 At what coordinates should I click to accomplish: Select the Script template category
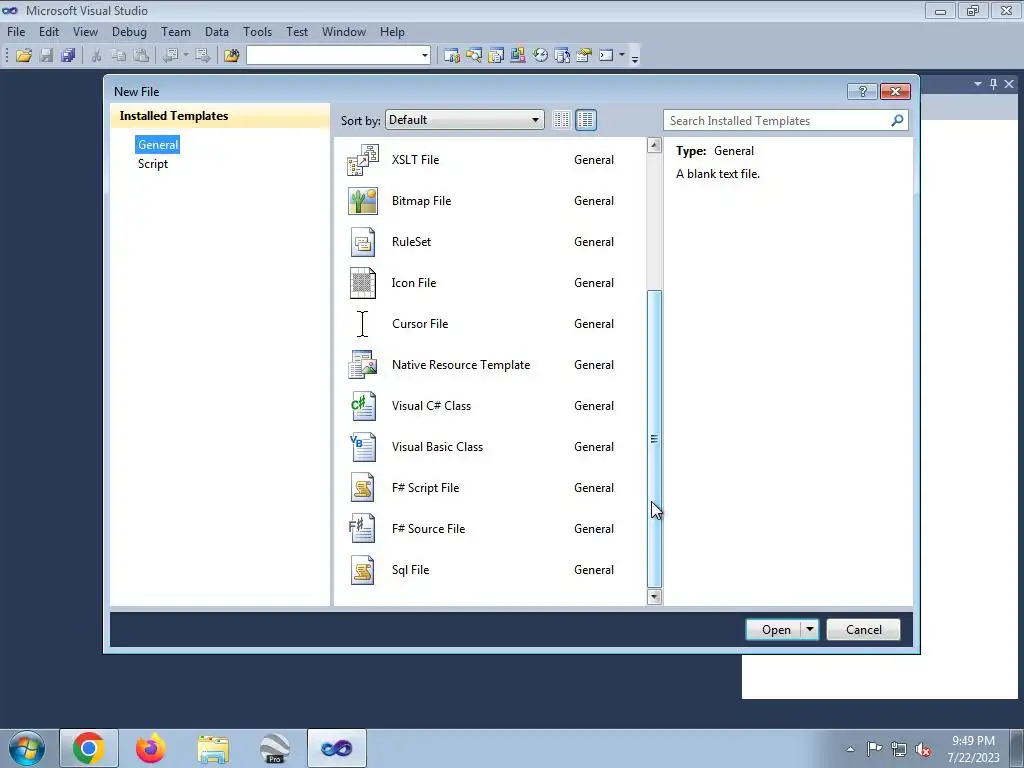pyautogui.click(x=153, y=164)
